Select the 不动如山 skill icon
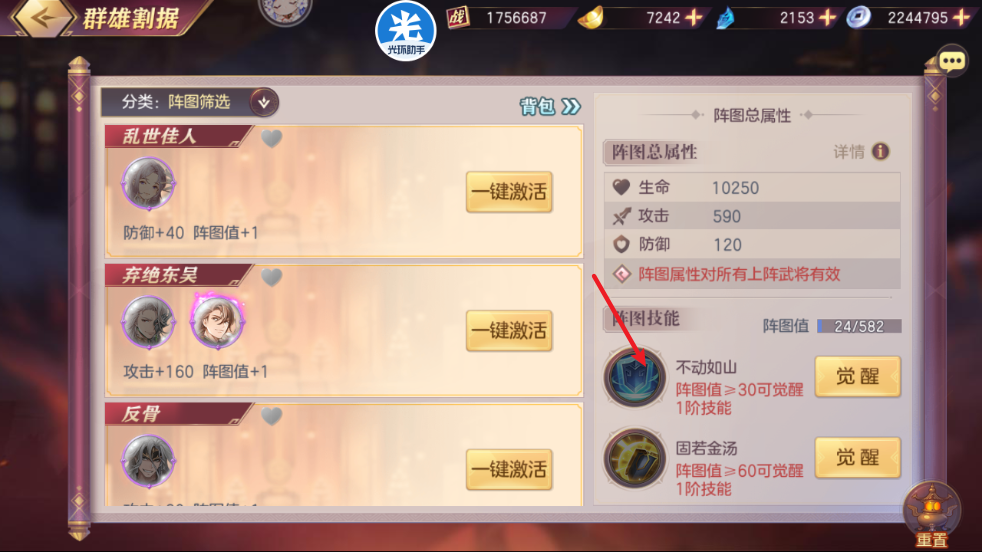982x552 pixels. [x=634, y=378]
